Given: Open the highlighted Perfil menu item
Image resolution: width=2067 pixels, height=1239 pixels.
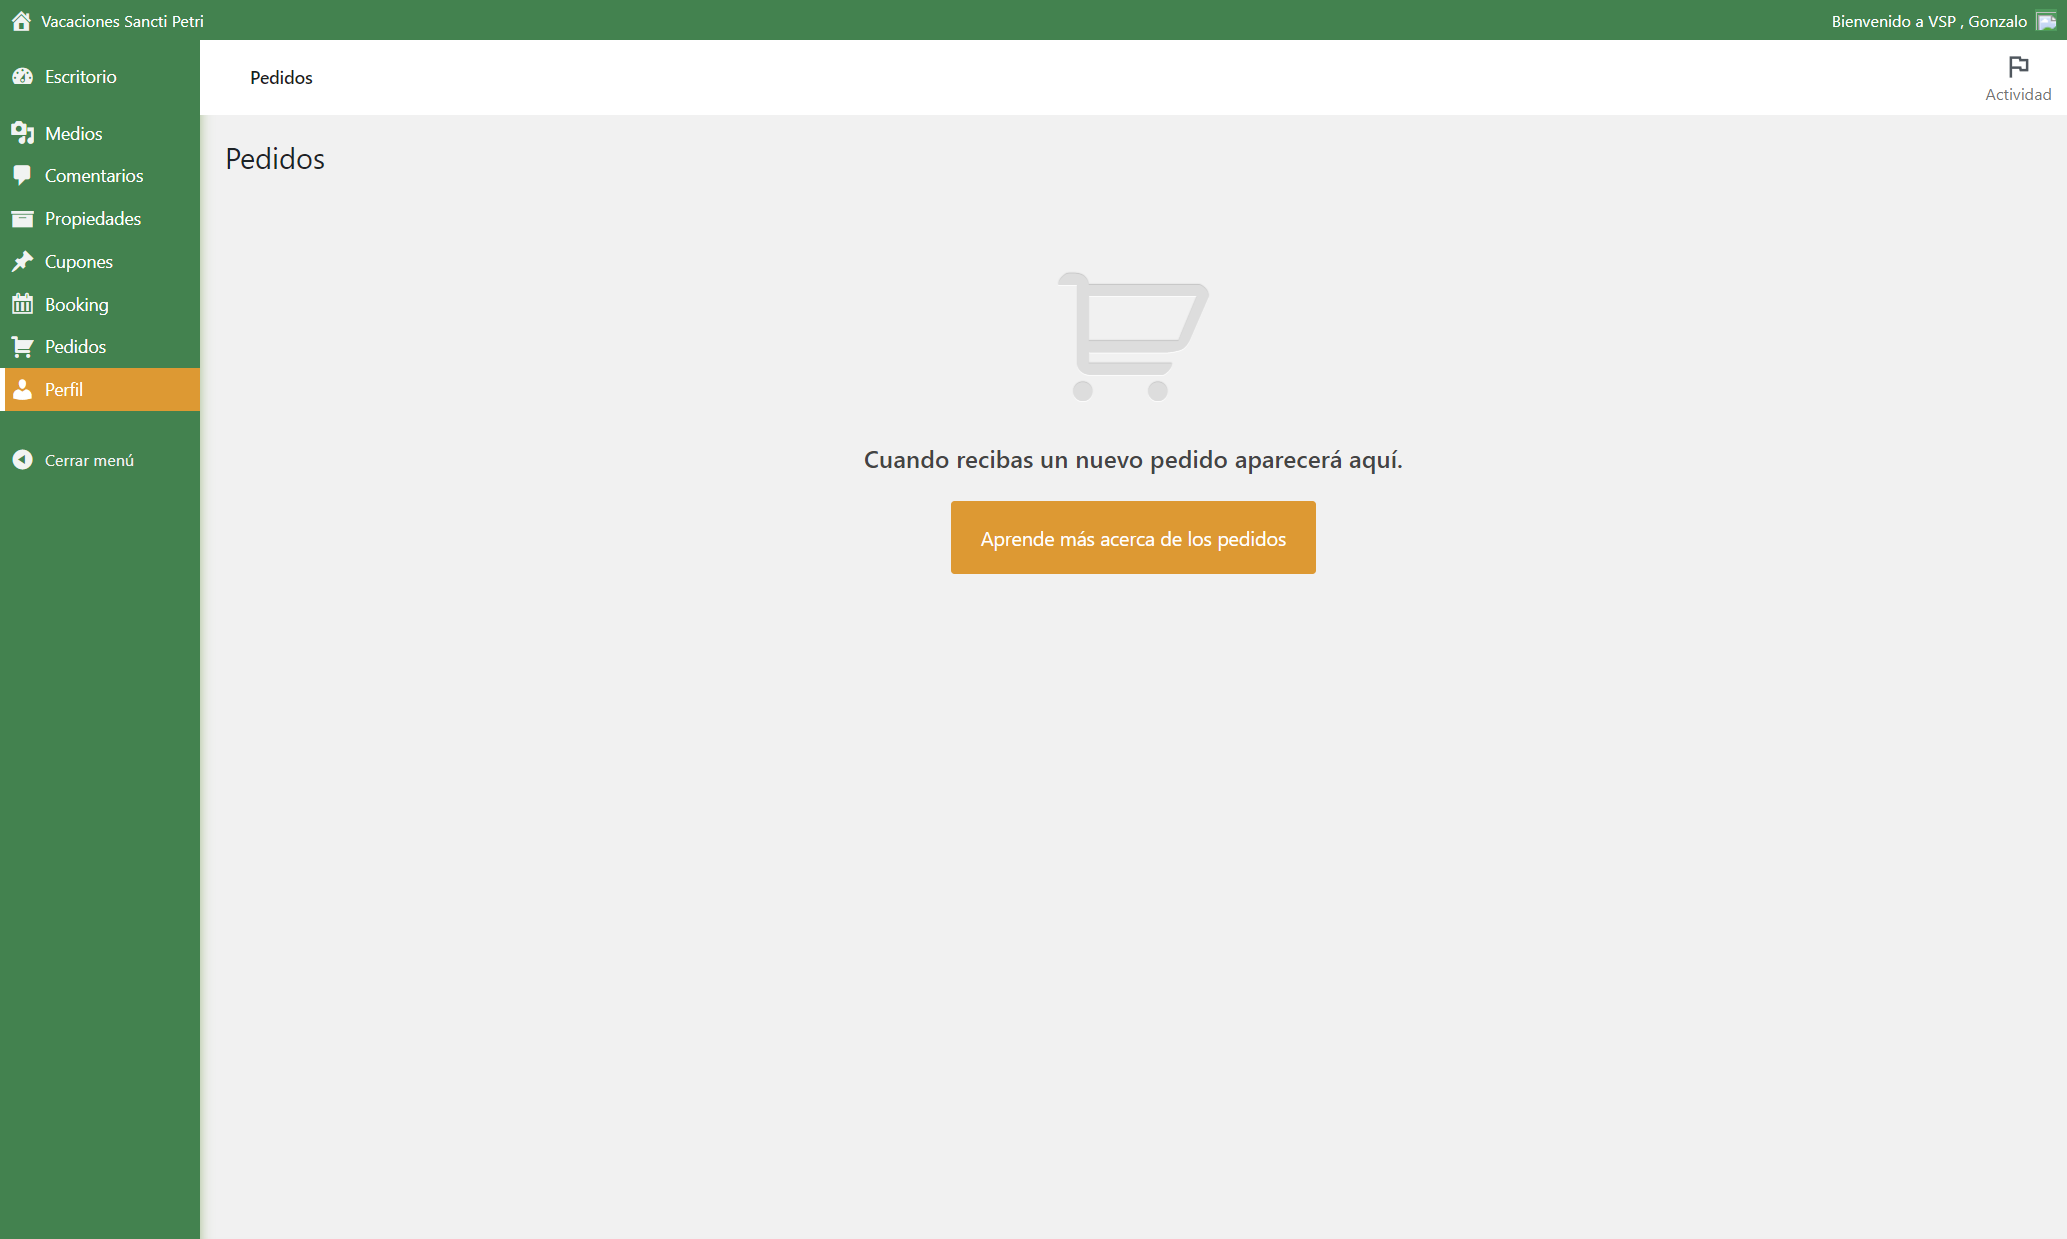Looking at the screenshot, I should 100,390.
